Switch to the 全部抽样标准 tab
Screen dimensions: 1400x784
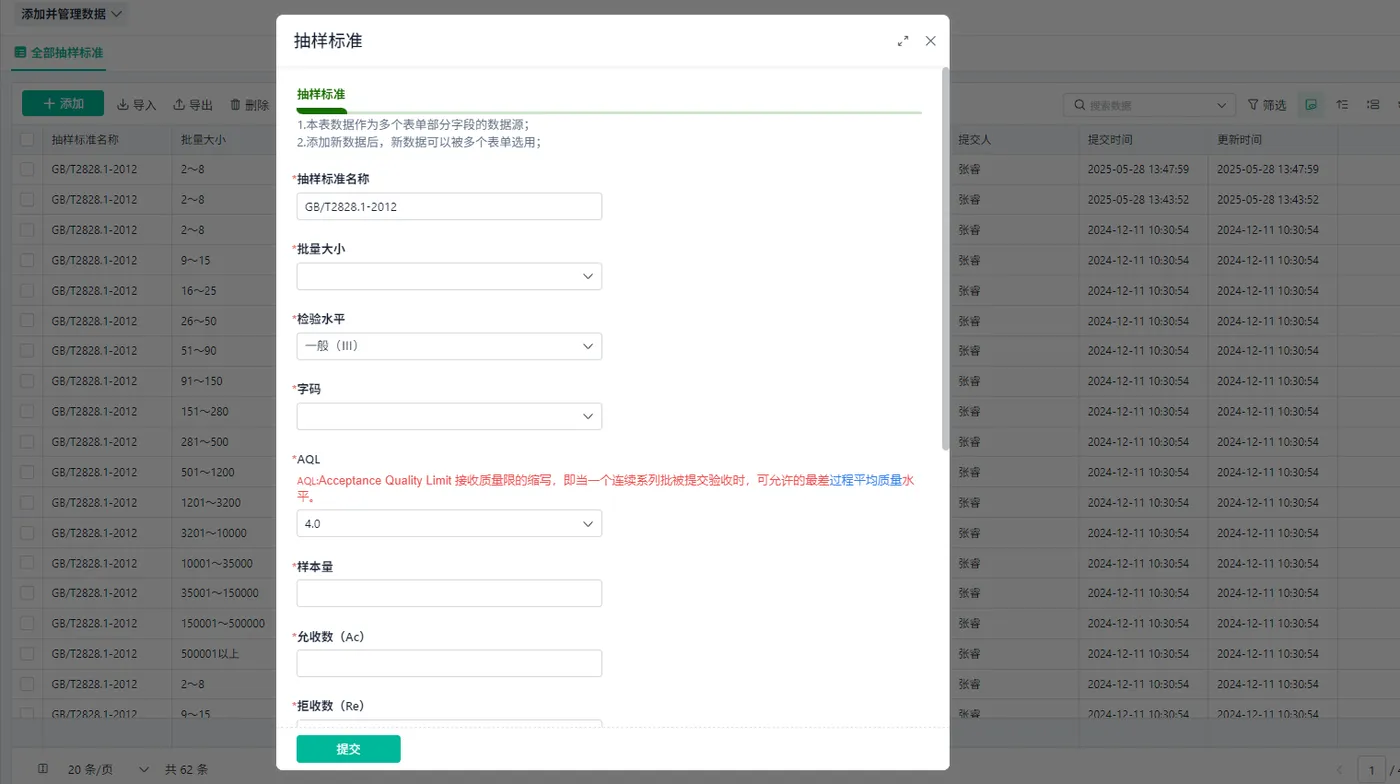pos(59,52)
